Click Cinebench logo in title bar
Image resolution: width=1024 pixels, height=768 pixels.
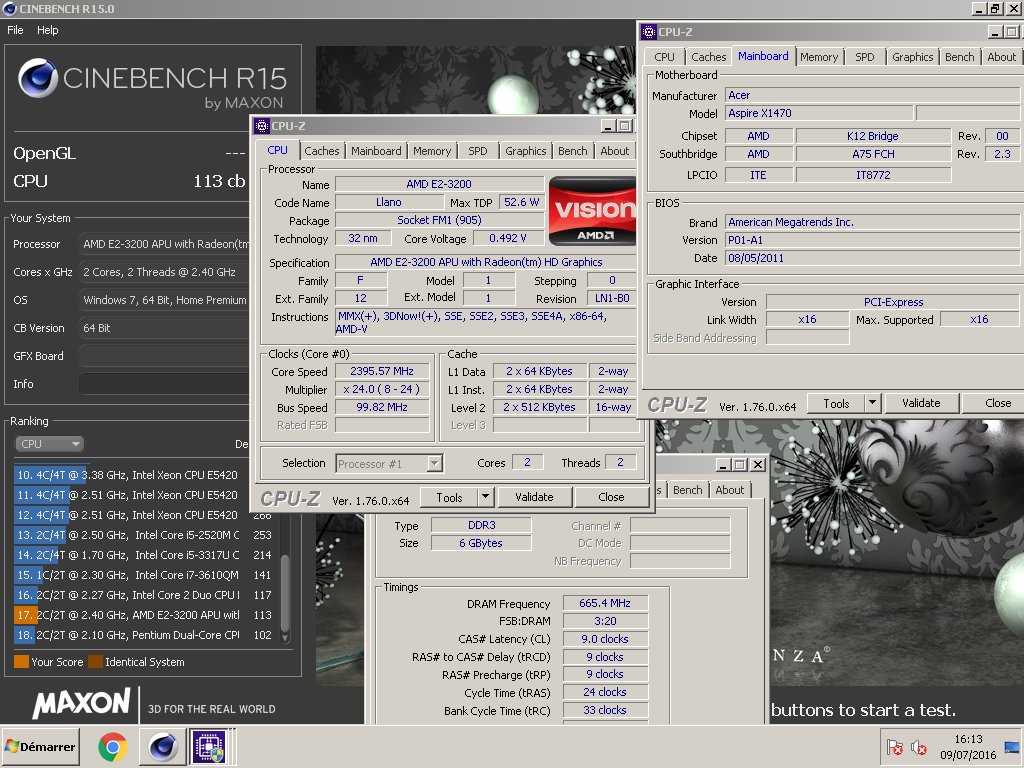[x=10, y=8]
